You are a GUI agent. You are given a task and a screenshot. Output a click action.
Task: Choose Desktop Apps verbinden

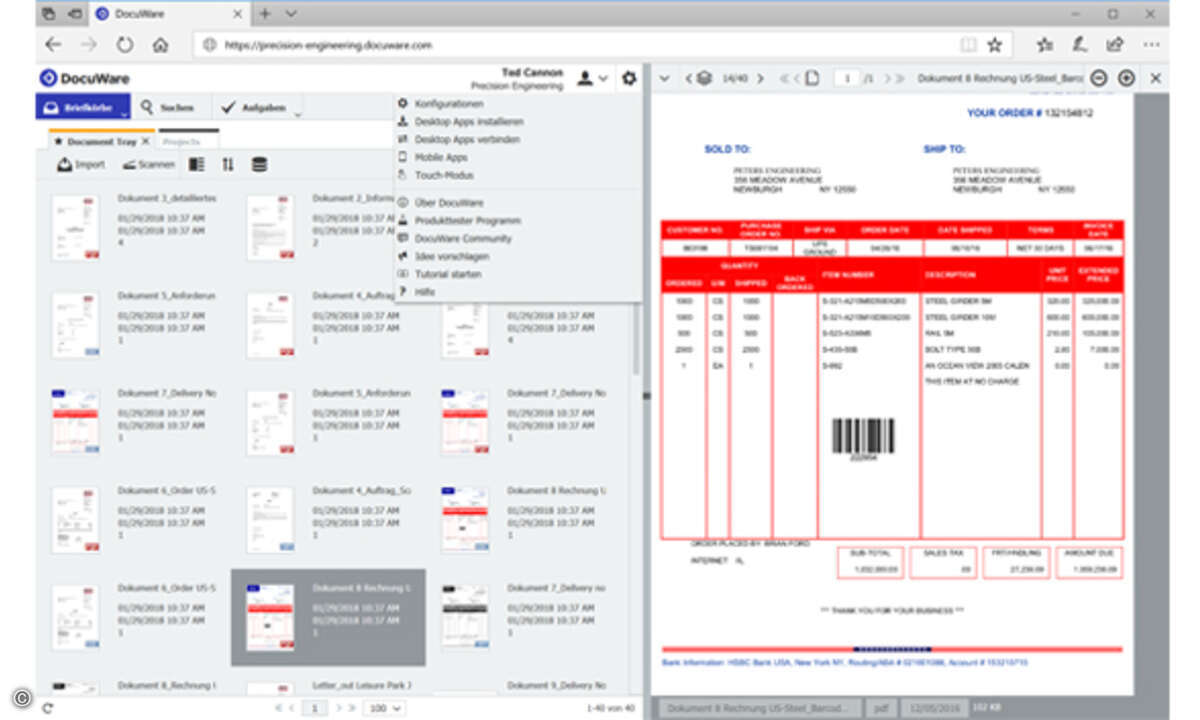(x=466, y=139)
